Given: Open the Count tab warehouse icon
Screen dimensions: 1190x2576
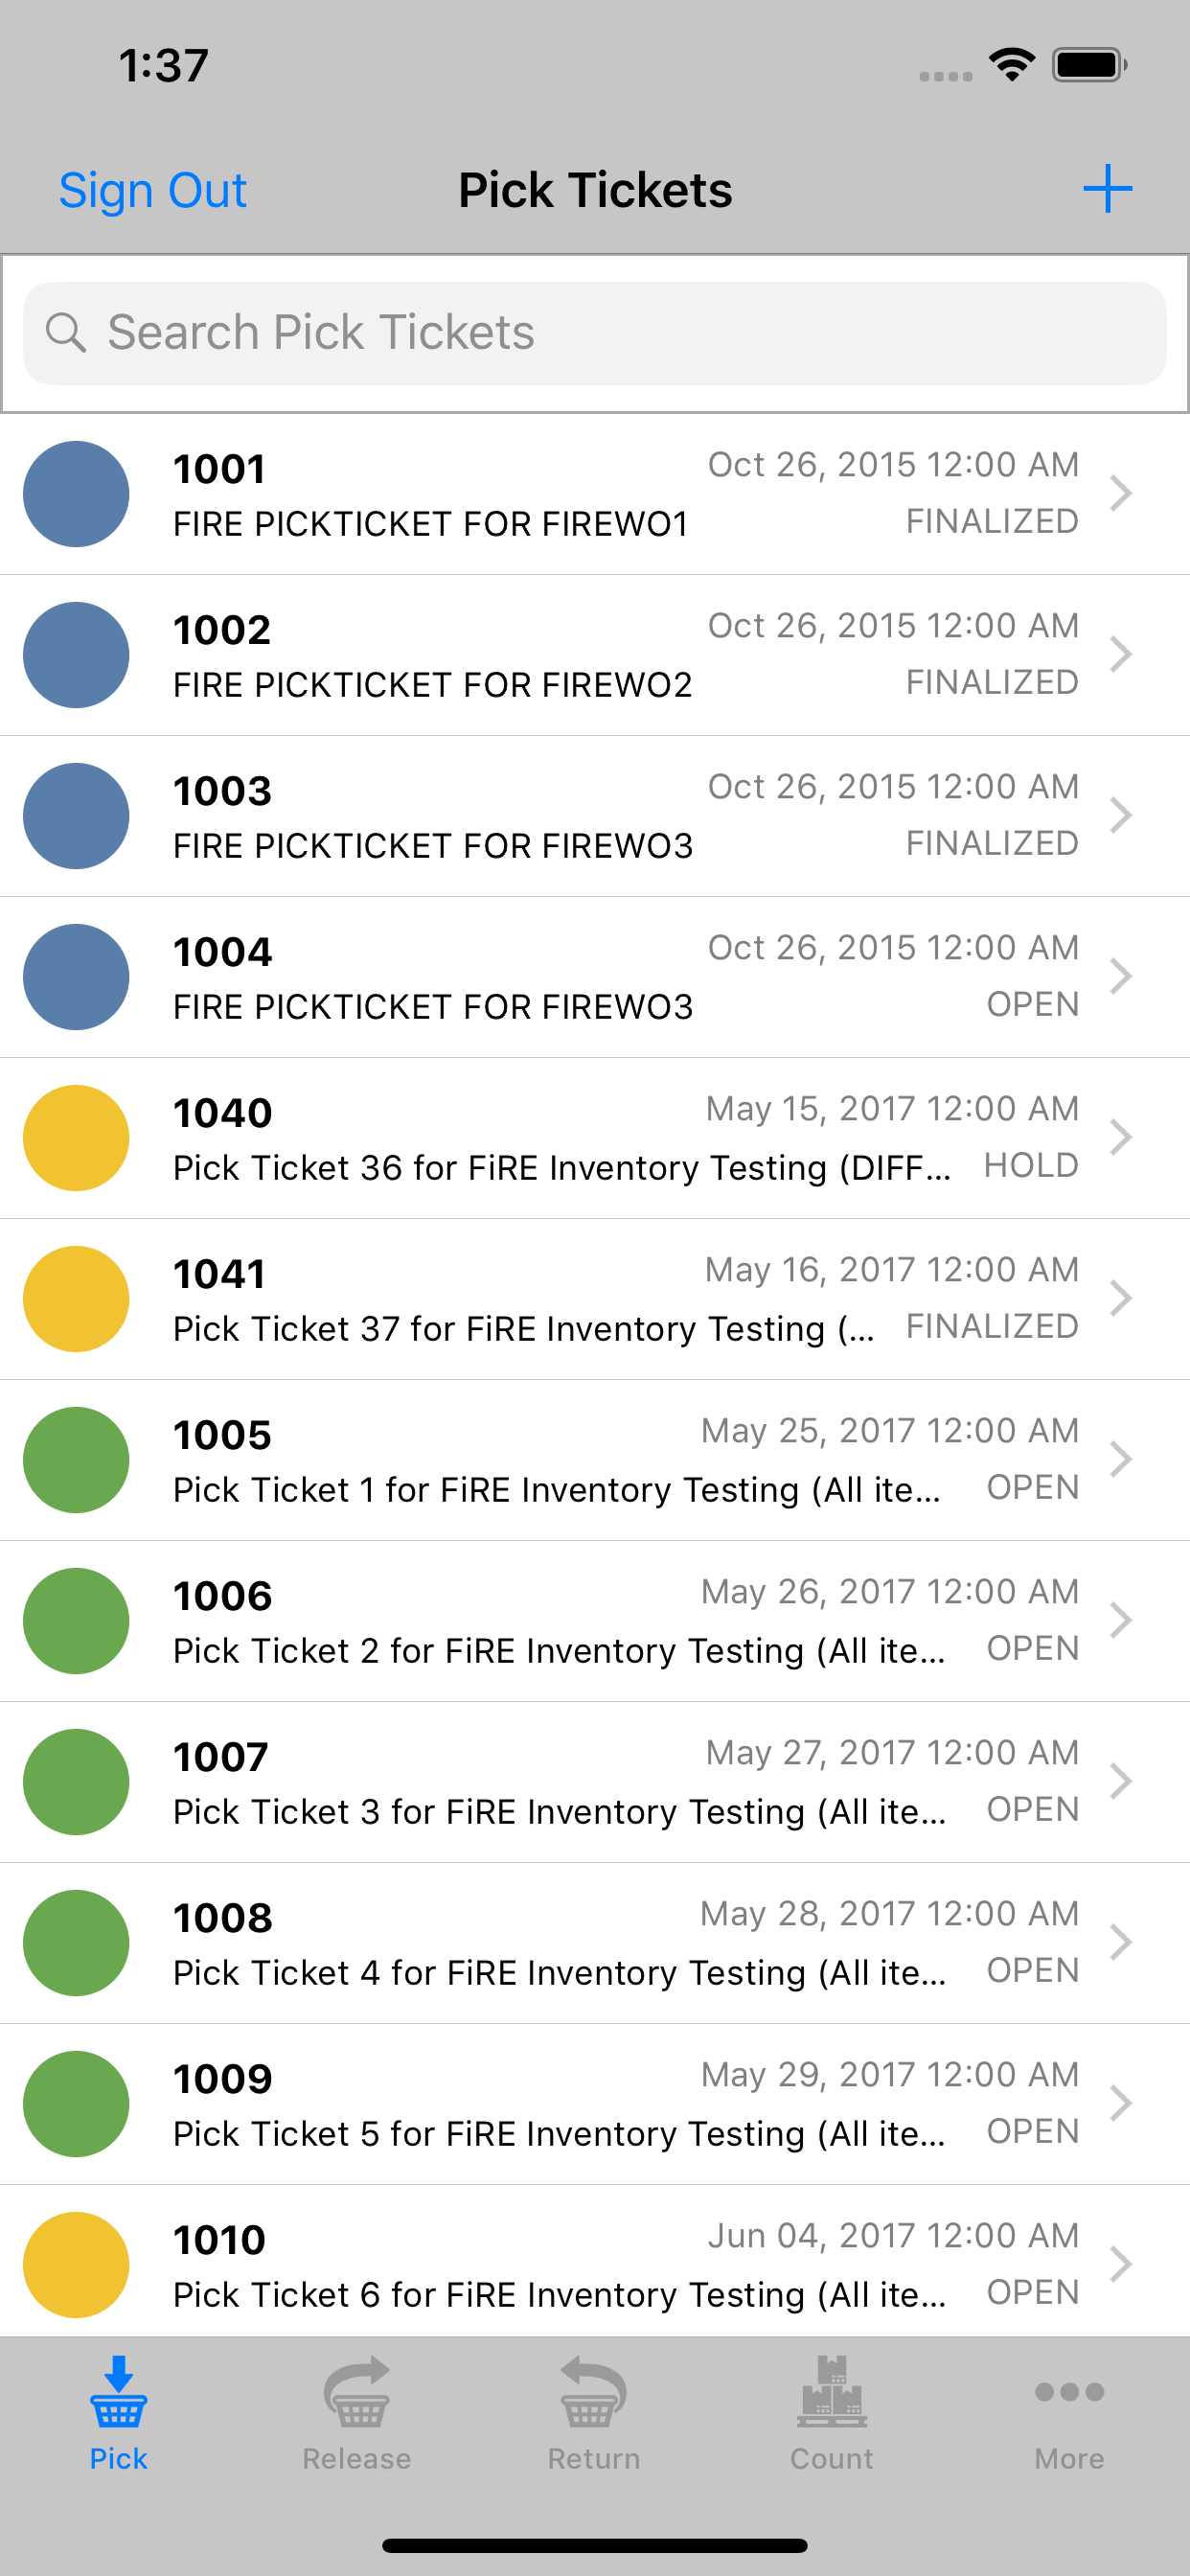Looking at the screenshot, I should point(832,2392).
